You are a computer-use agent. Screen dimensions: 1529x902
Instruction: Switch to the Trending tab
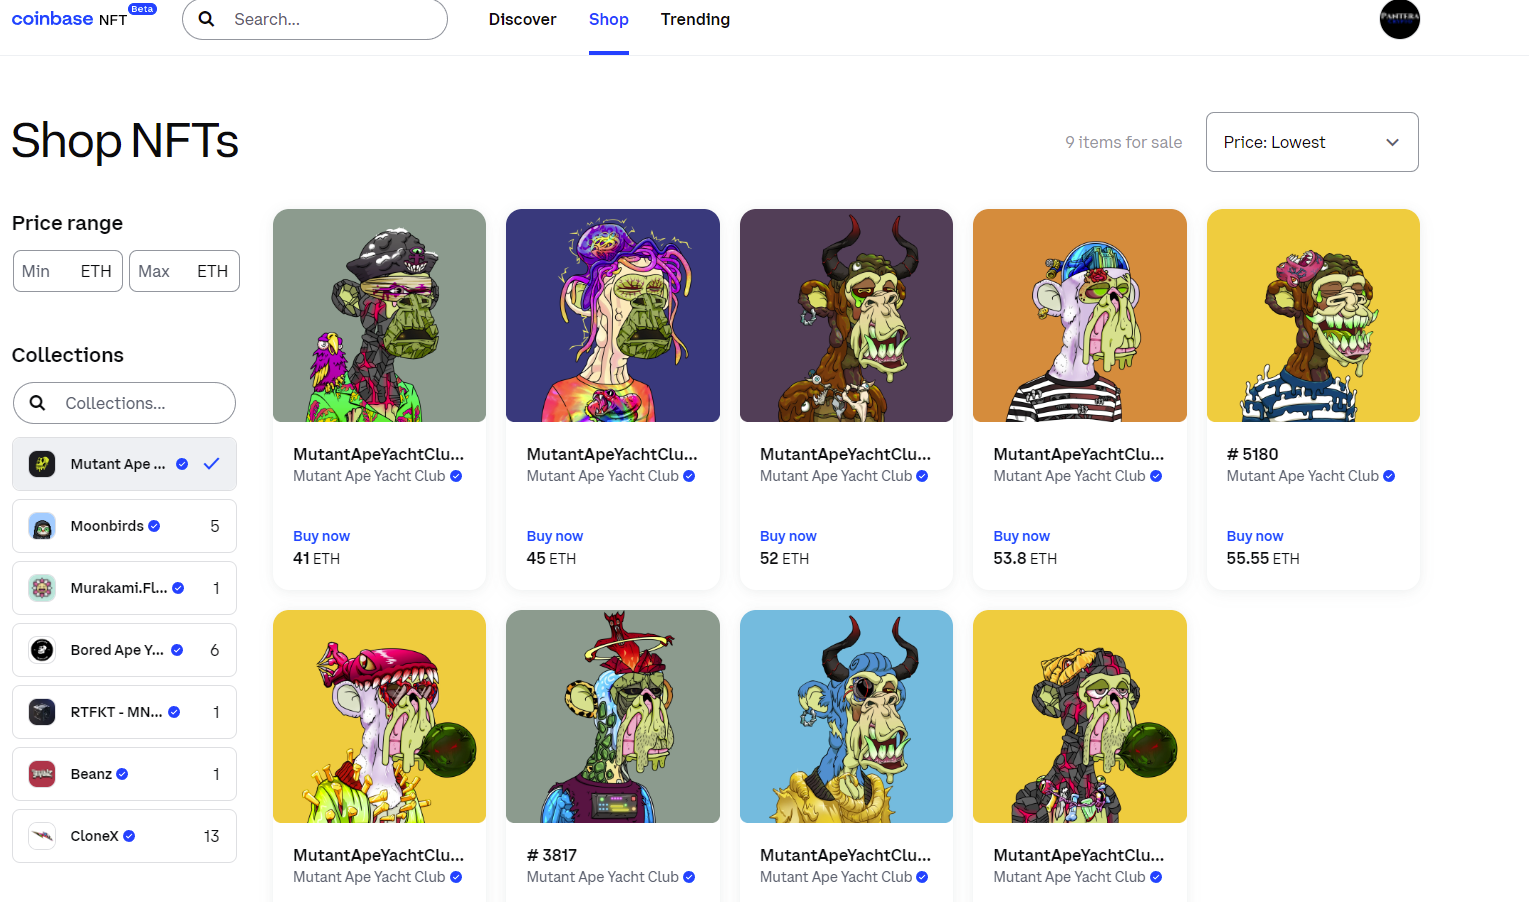point(695,19)
